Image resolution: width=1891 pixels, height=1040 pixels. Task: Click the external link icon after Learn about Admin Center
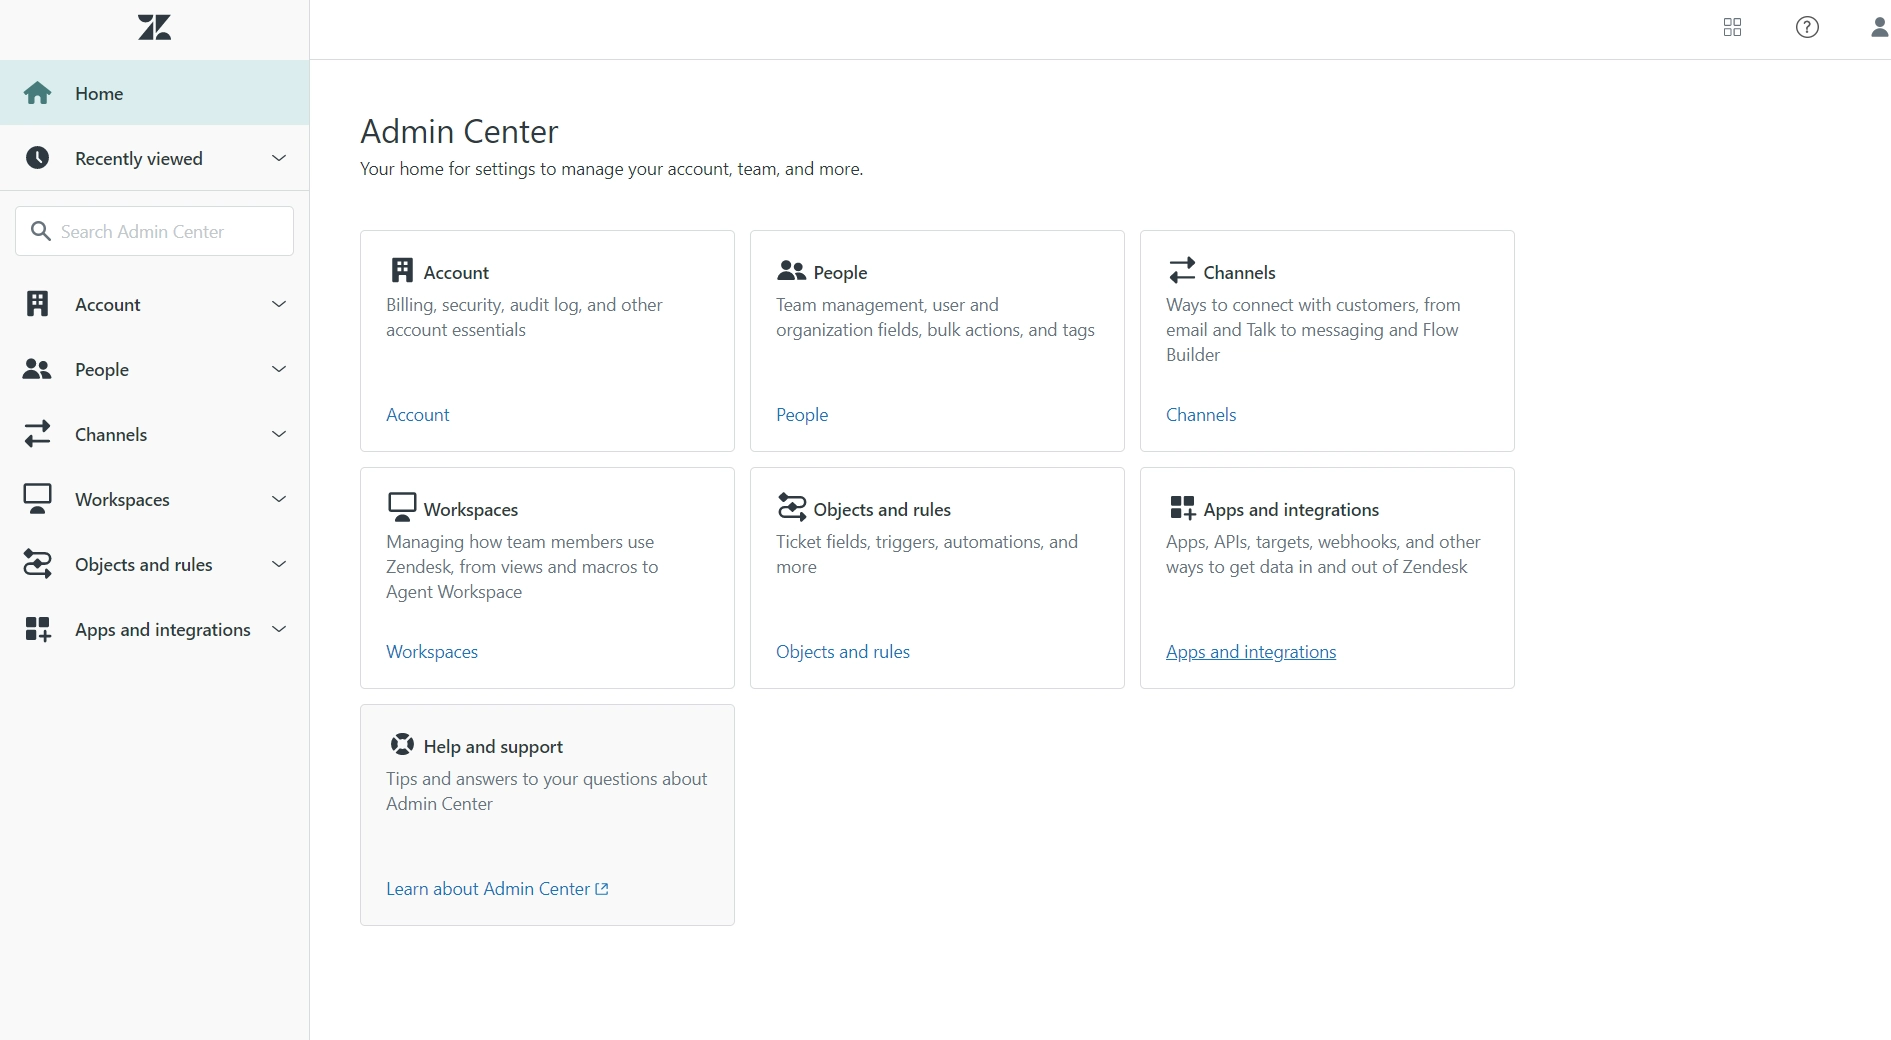(602, 889)
